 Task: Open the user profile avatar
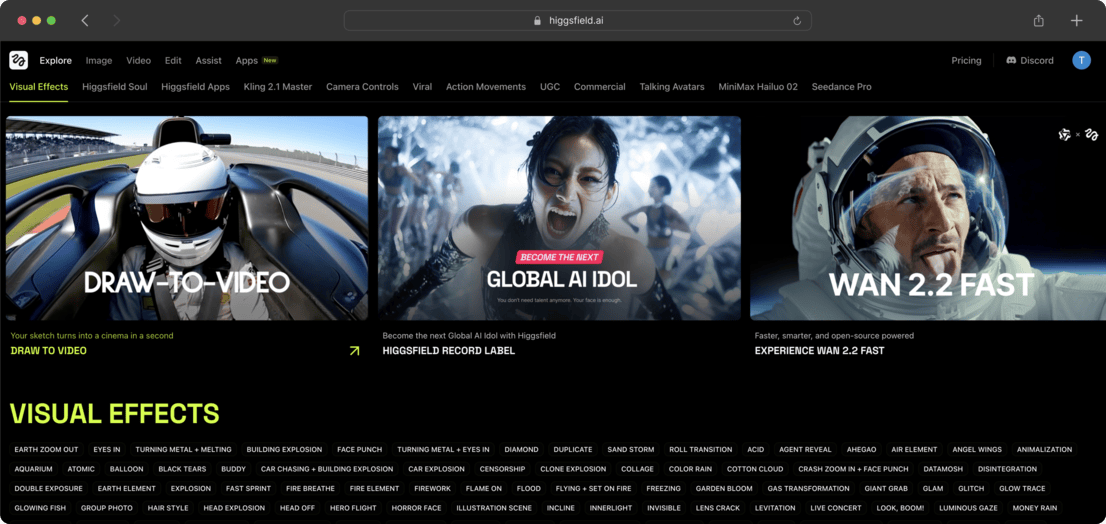coord(1081,60)
